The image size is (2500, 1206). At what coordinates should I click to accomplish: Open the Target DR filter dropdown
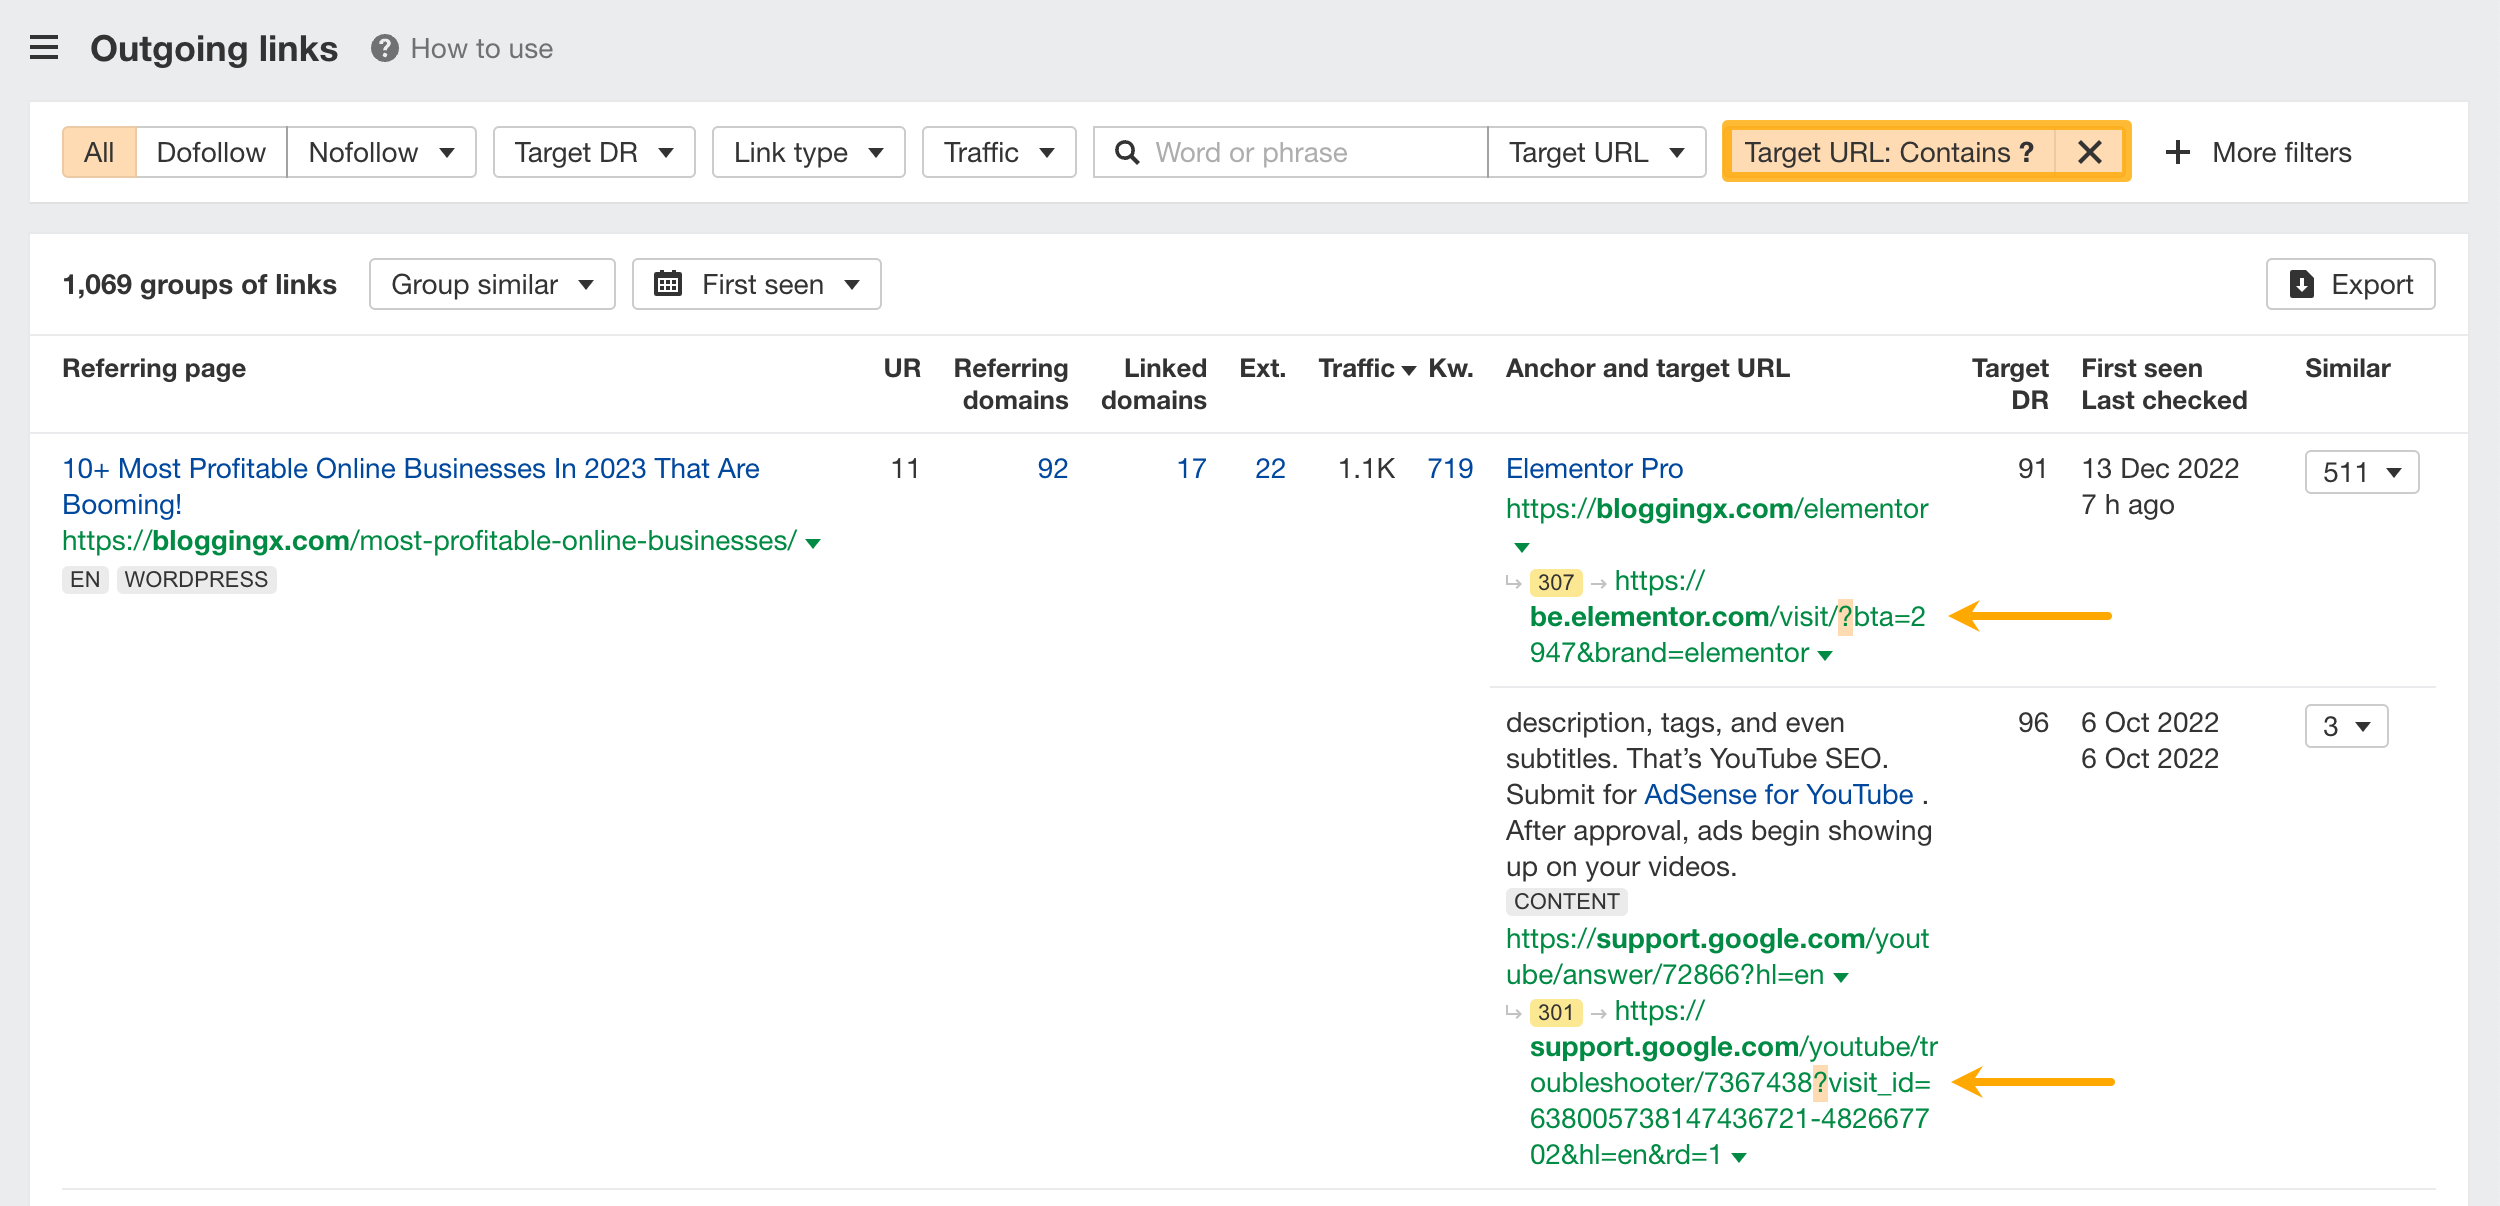point(594,152)
